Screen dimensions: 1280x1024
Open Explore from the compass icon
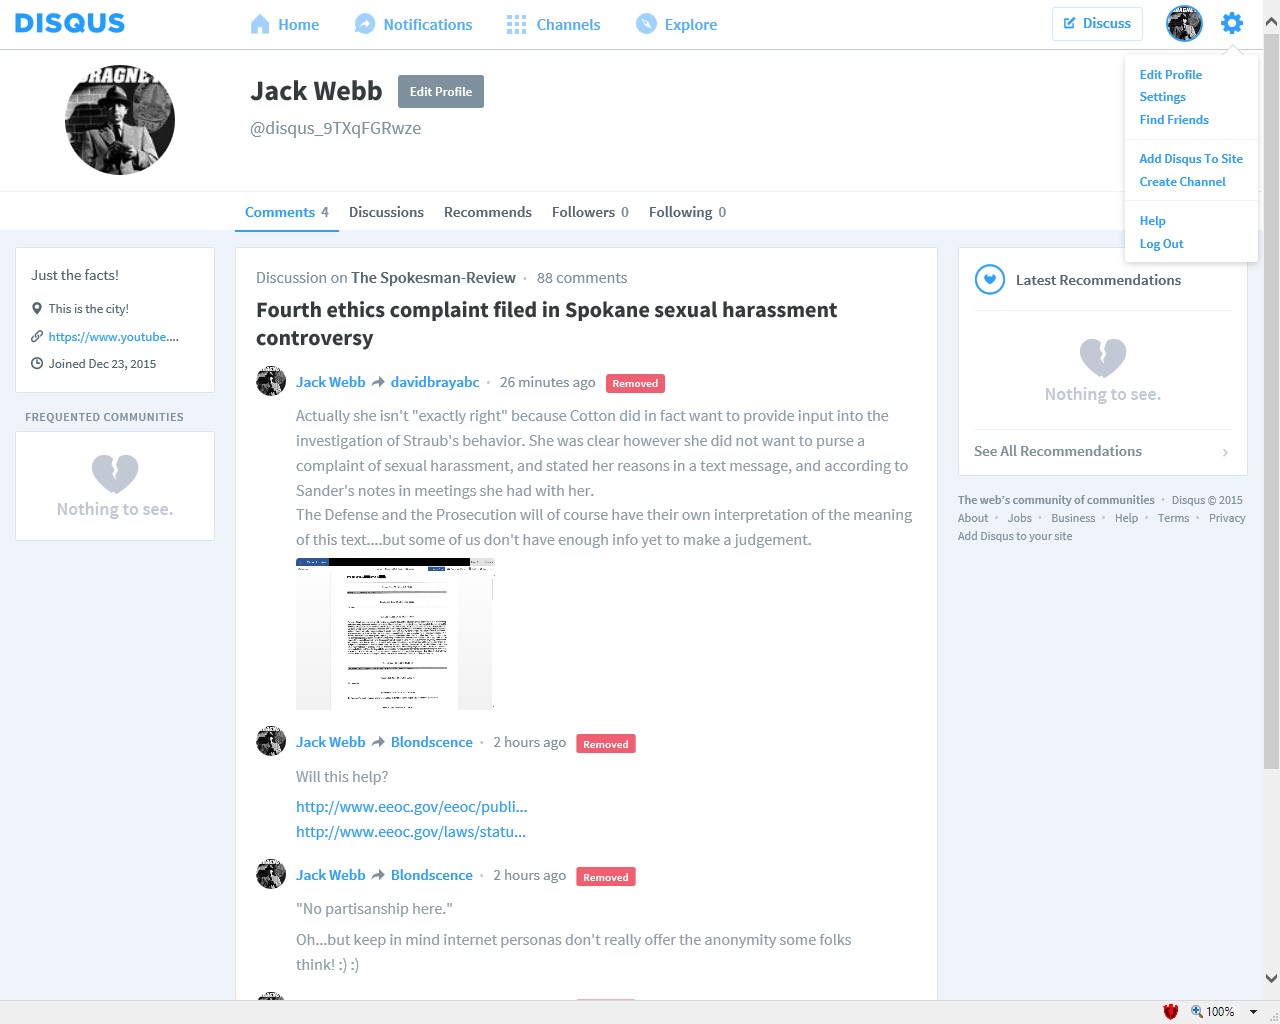tap(646, 24)
